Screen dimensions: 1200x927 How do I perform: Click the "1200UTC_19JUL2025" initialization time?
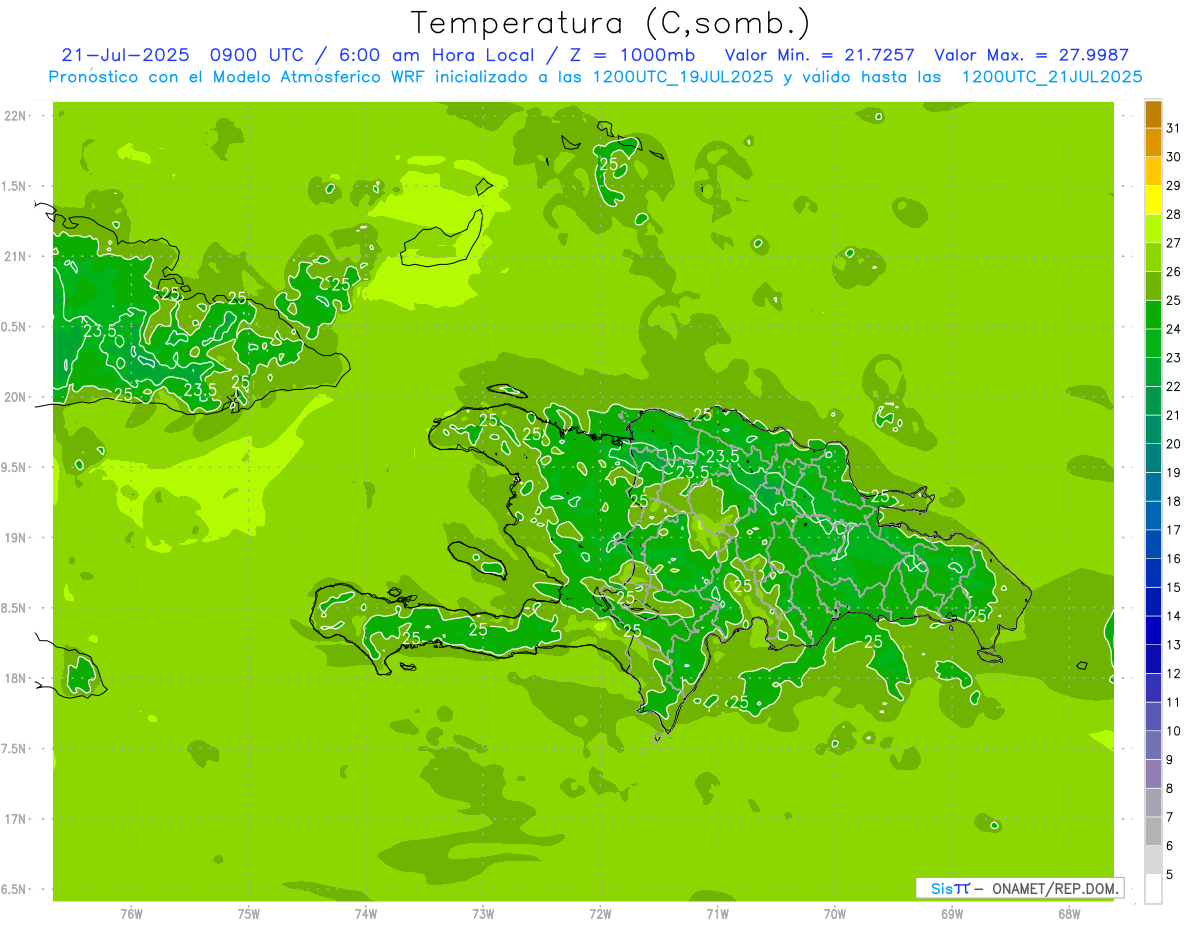pyautogui.click(x=683, y=77)
